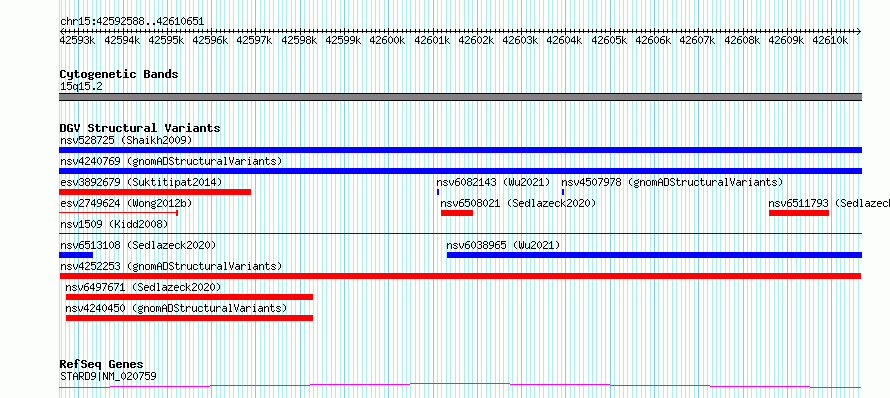Click the 42600k ruler tick label

coord(387,40)
